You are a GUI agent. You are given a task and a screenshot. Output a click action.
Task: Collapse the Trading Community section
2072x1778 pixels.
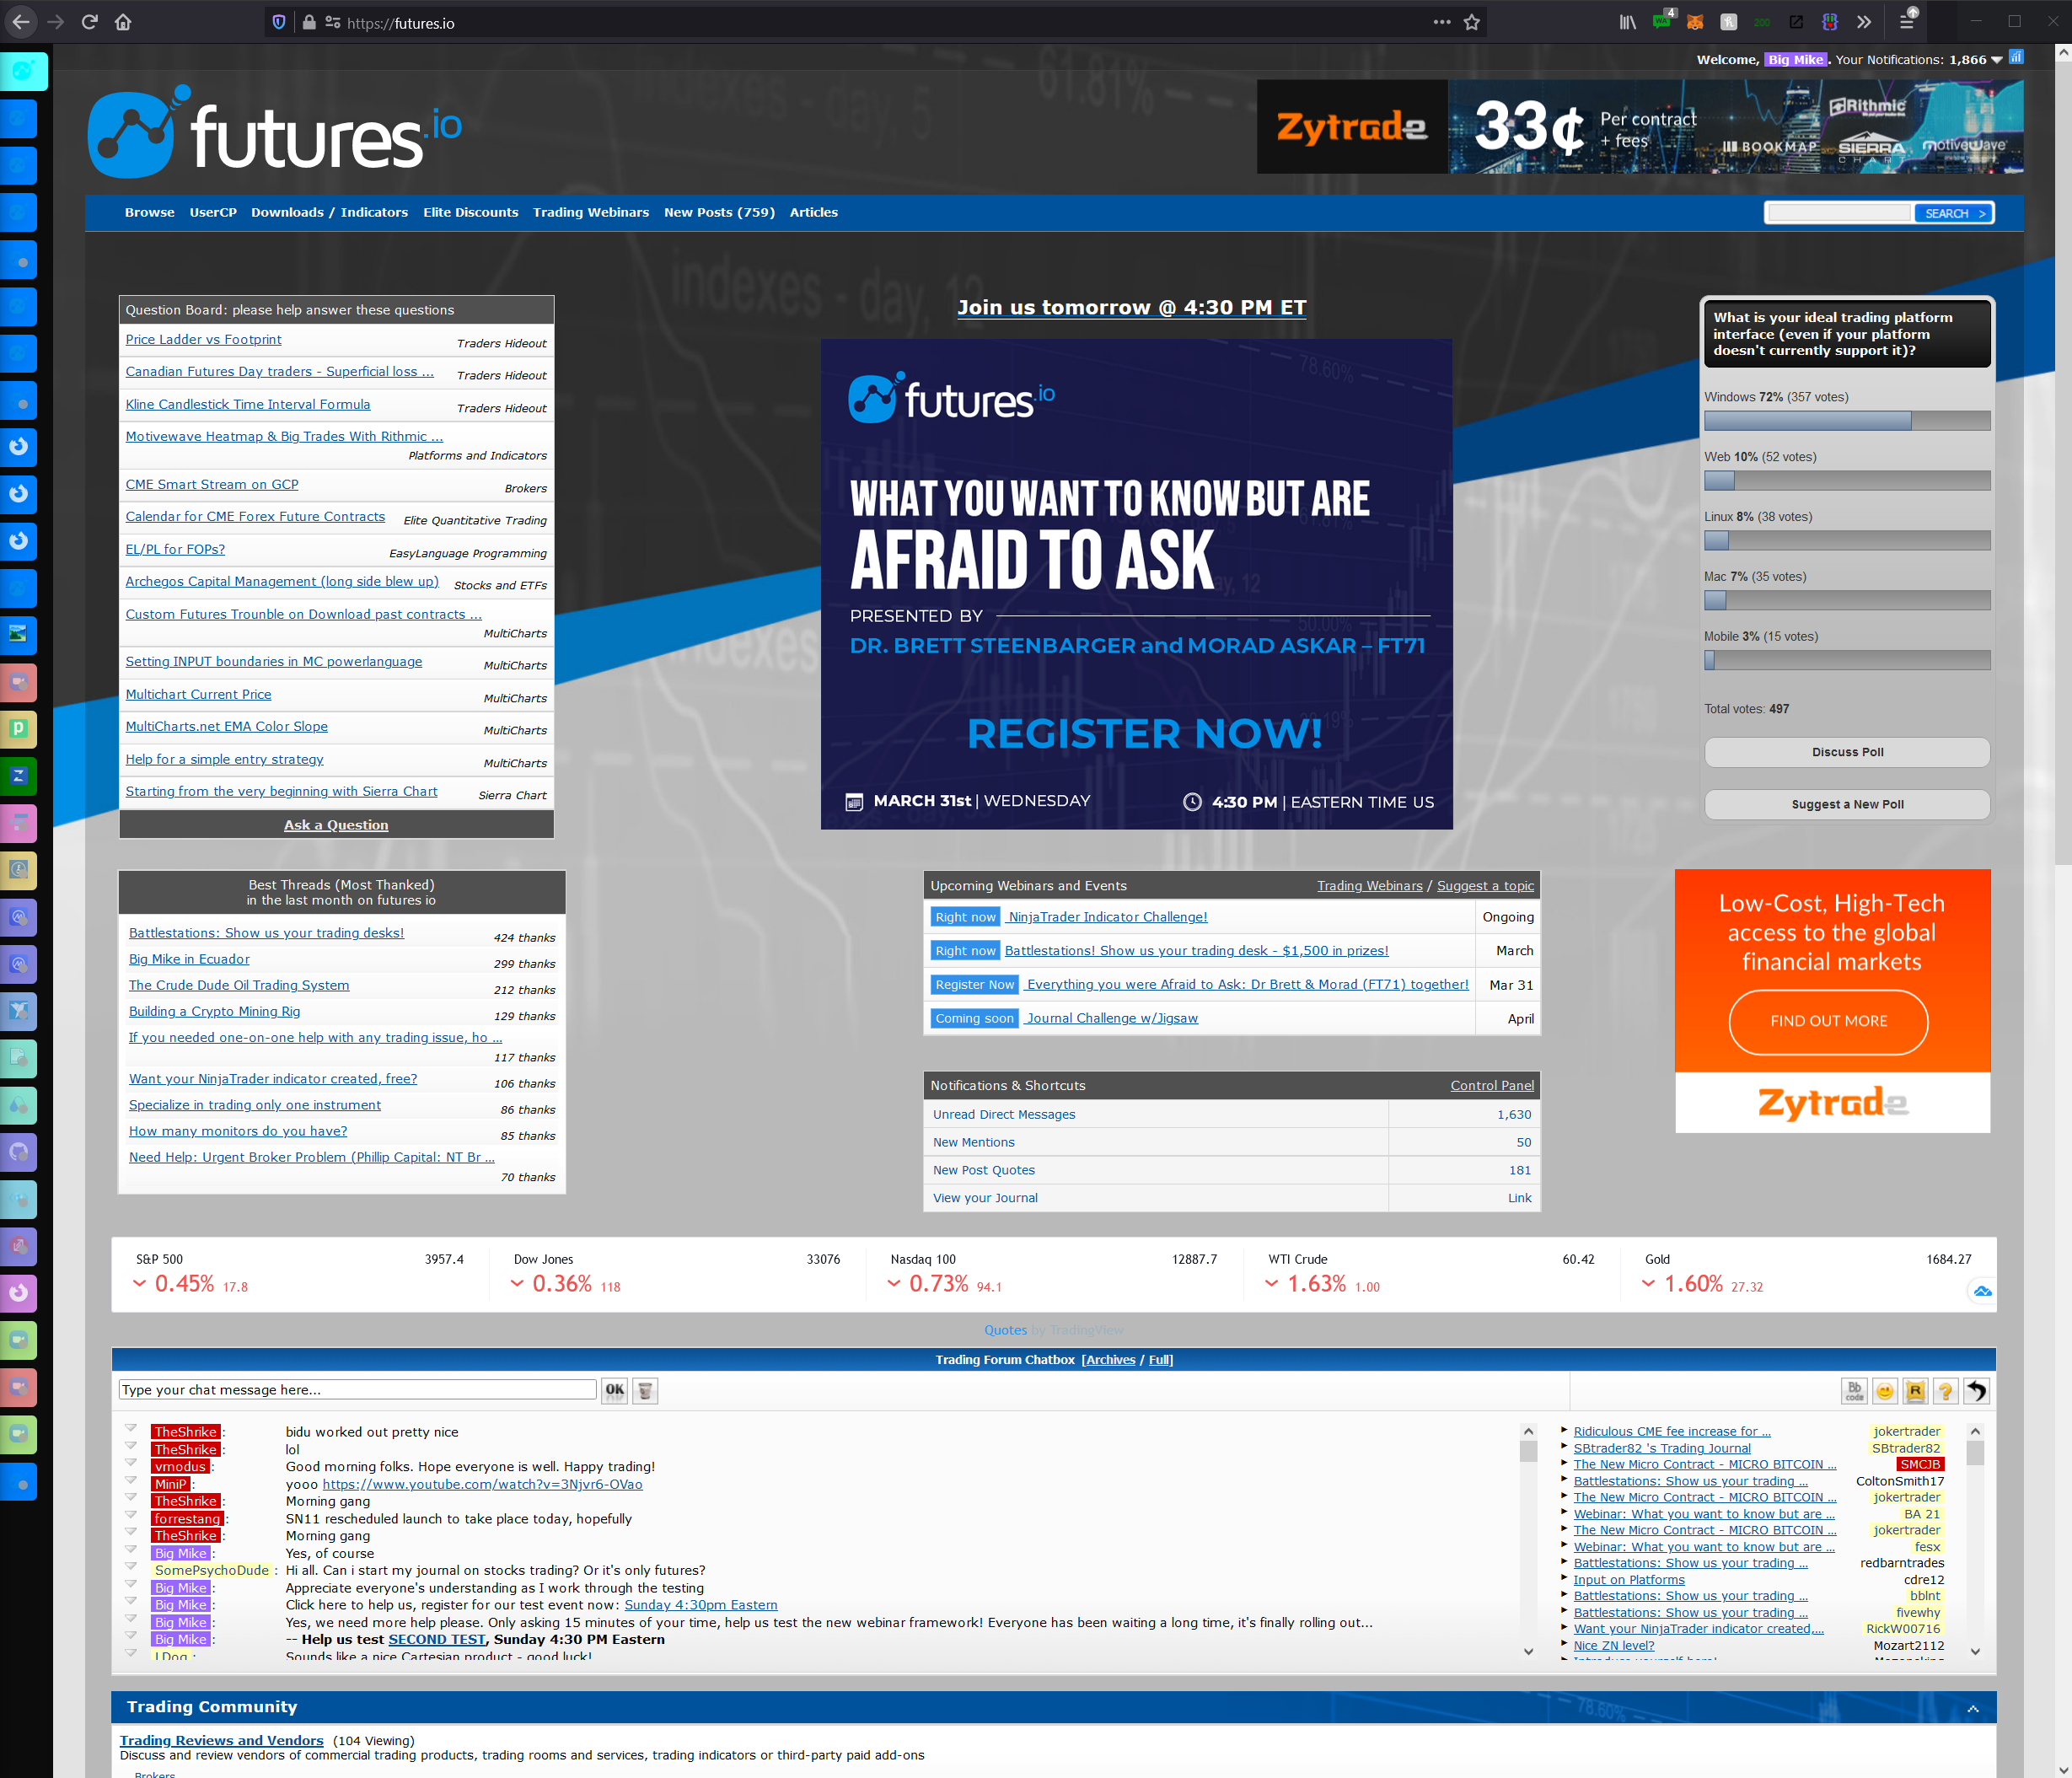1973,1709
